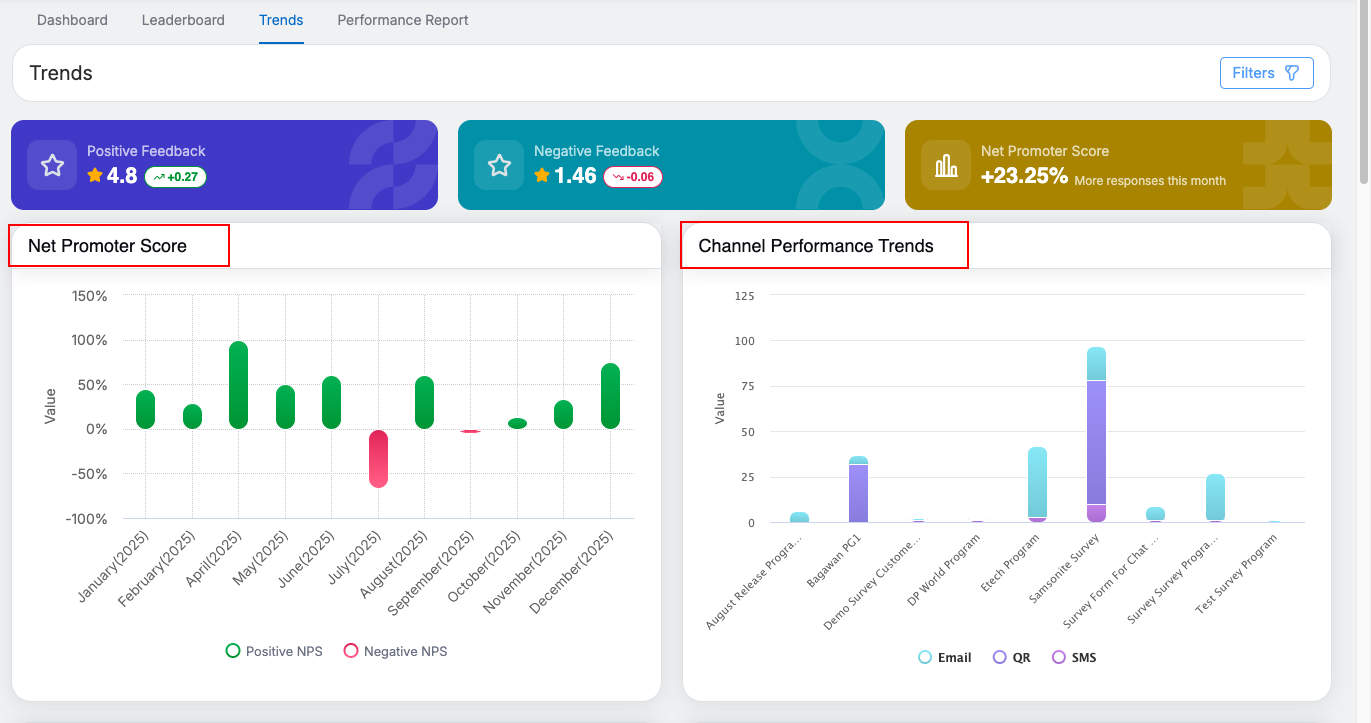Screen dimensions: 1371x723
Task: Open the Performance Report tab
Action: click(403, 20)
